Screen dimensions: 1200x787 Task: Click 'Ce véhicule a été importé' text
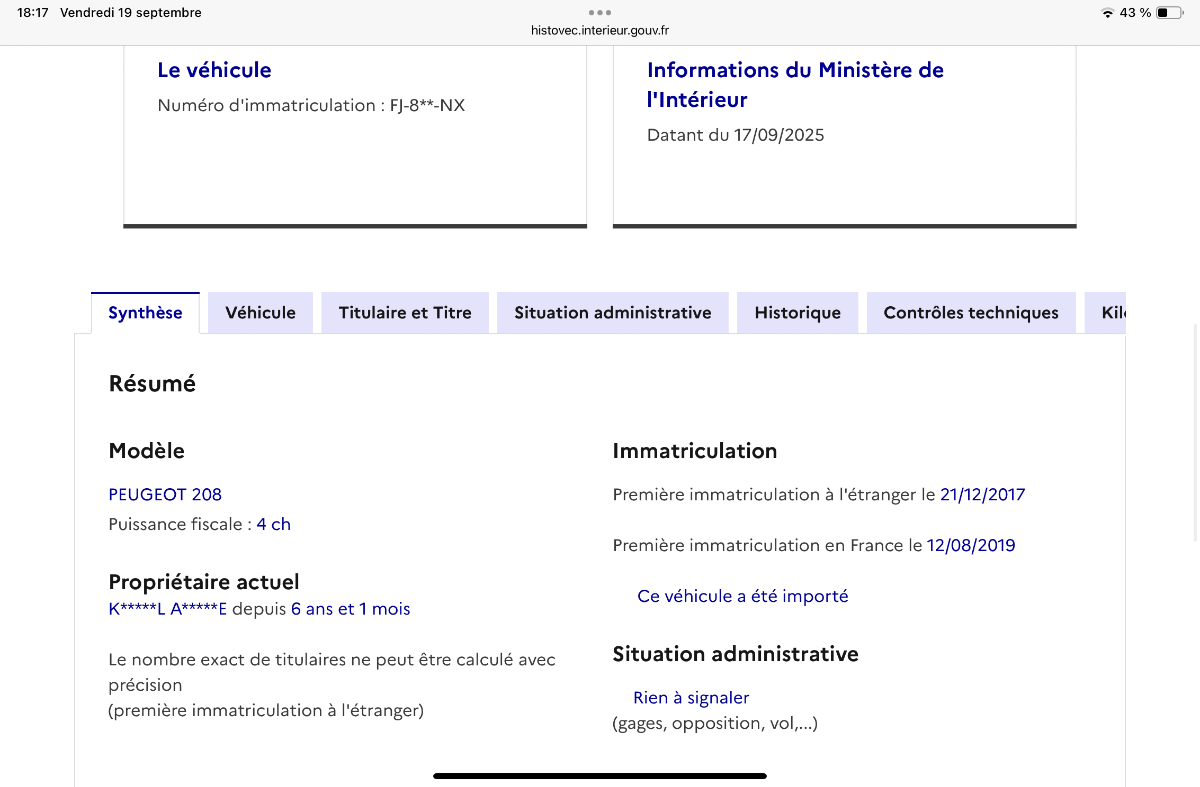point(743,596)
